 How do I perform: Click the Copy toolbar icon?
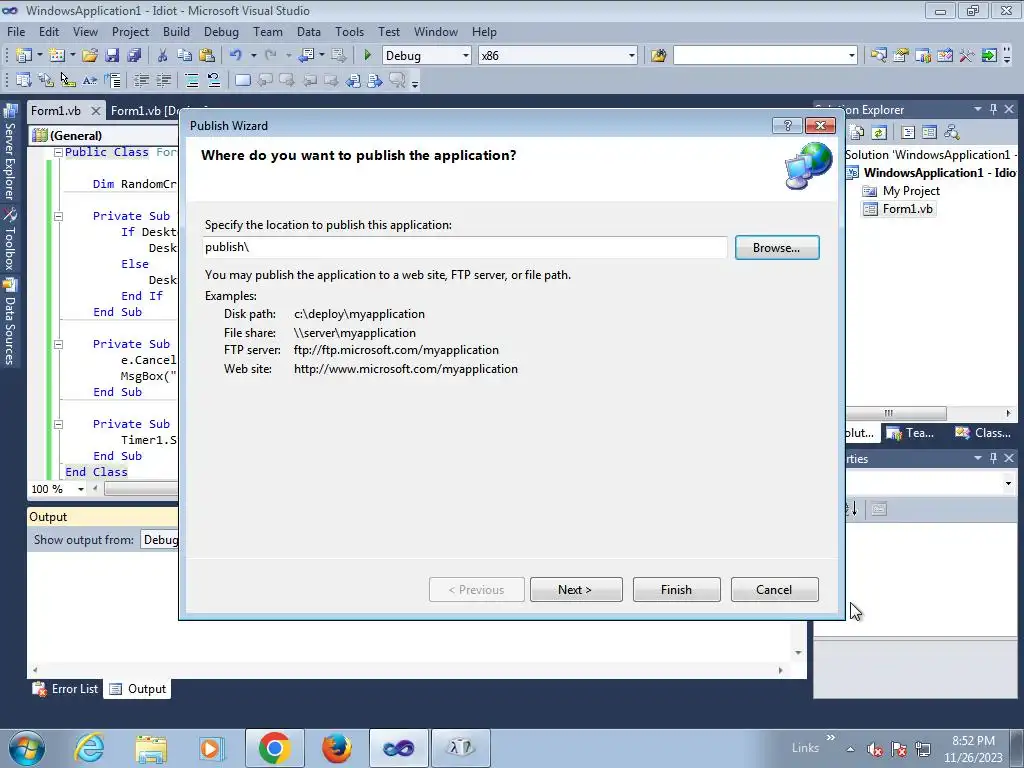click(185, 56)
